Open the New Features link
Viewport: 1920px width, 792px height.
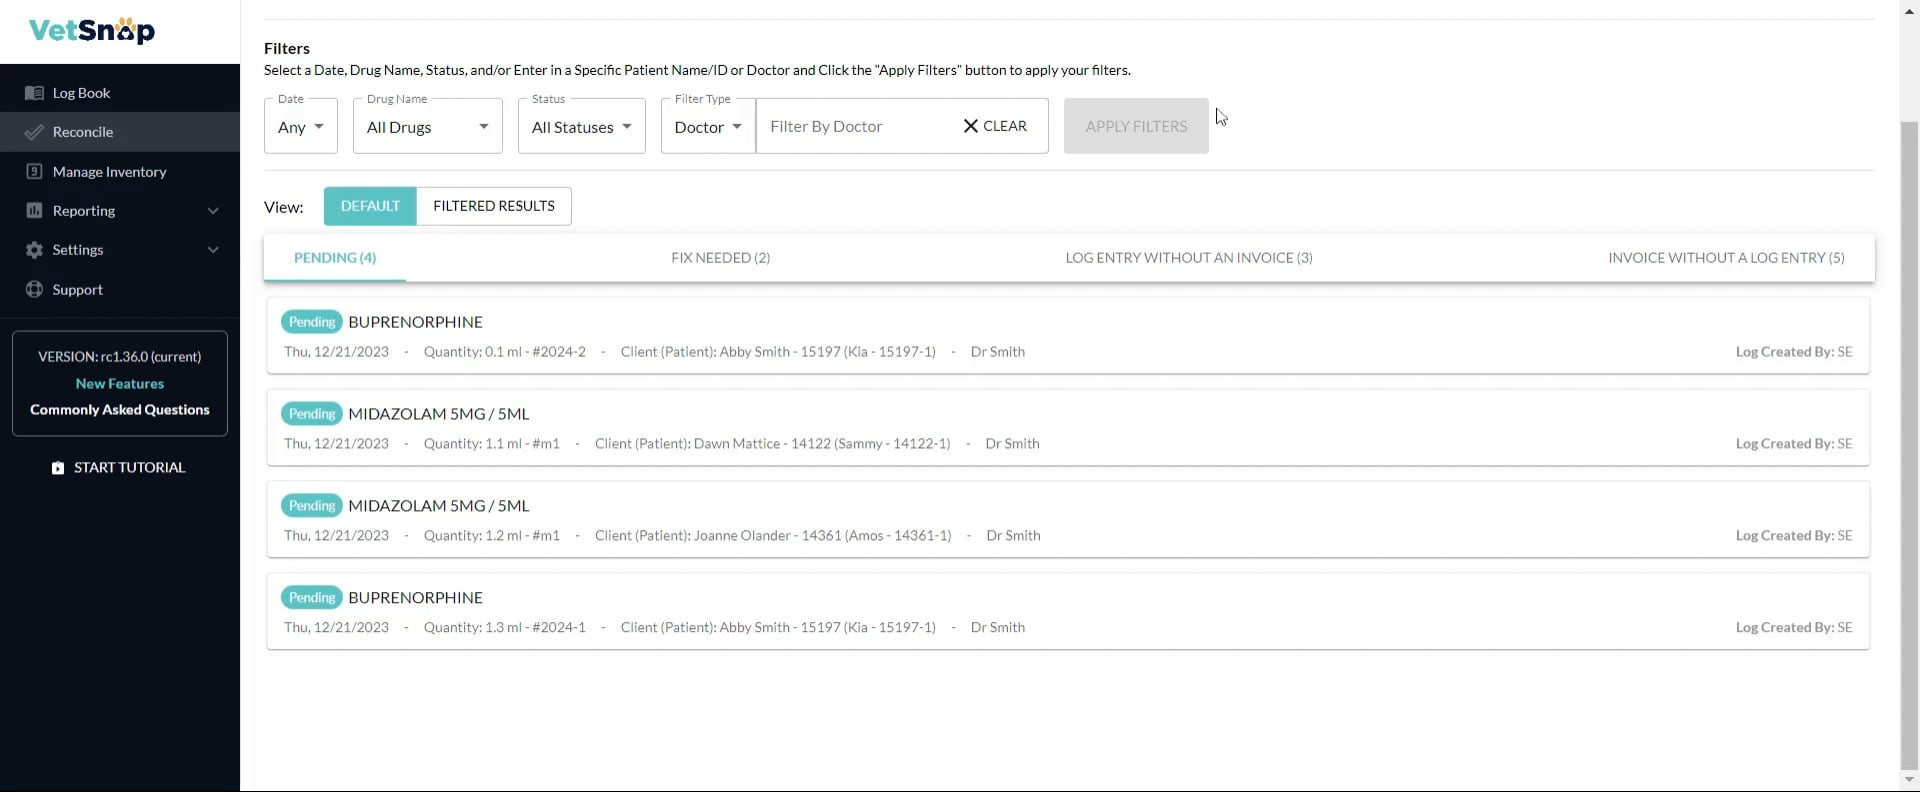120,384
